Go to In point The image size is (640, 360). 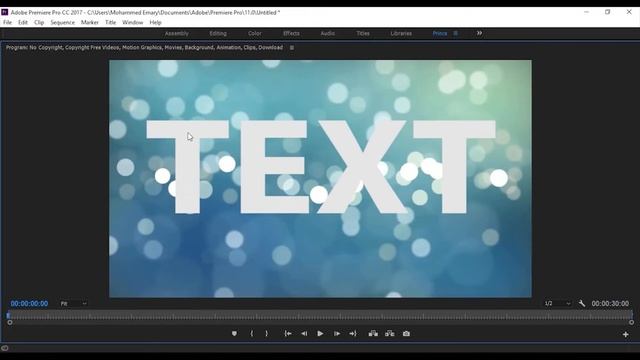tap(288, 333)
